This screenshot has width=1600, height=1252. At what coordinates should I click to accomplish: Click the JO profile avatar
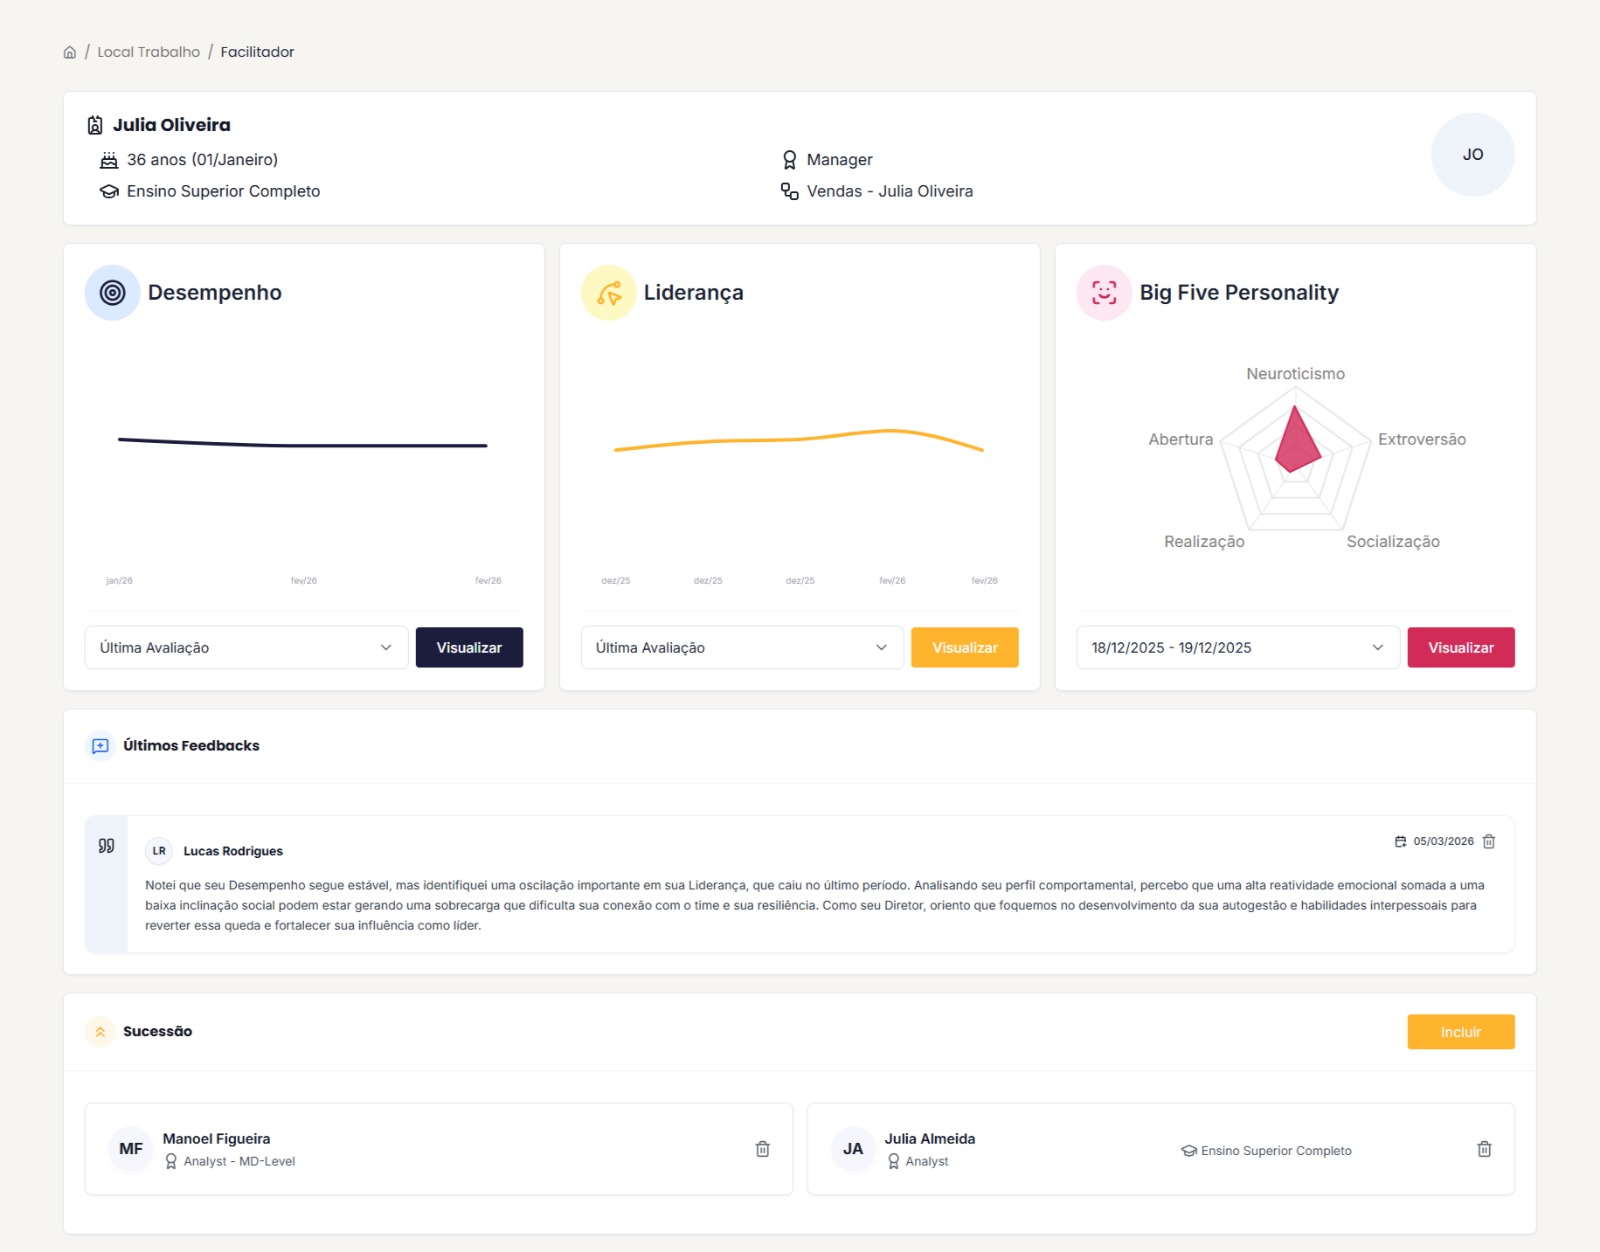pos(1472,155)
